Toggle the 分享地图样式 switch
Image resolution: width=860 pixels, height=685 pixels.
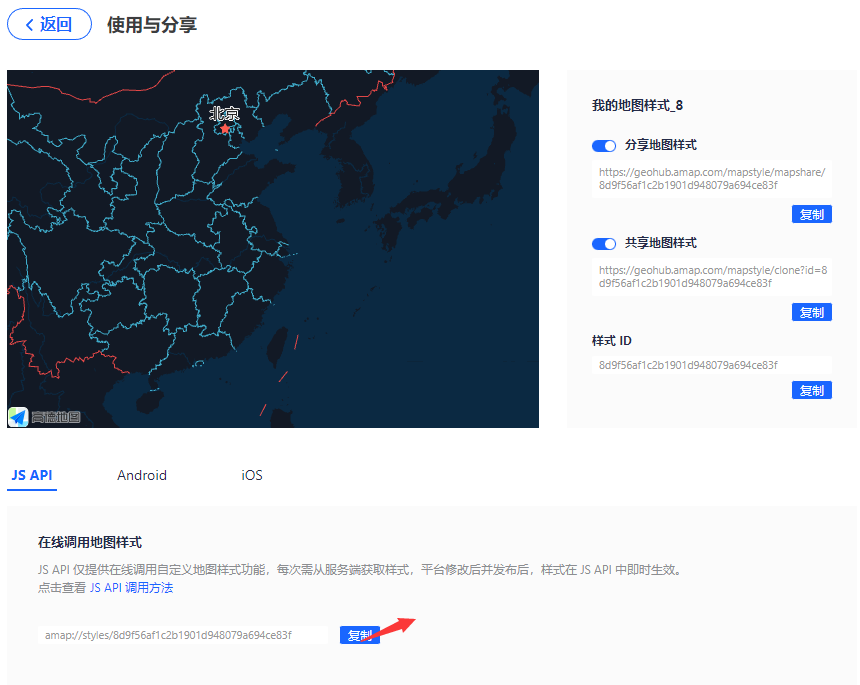604,146
